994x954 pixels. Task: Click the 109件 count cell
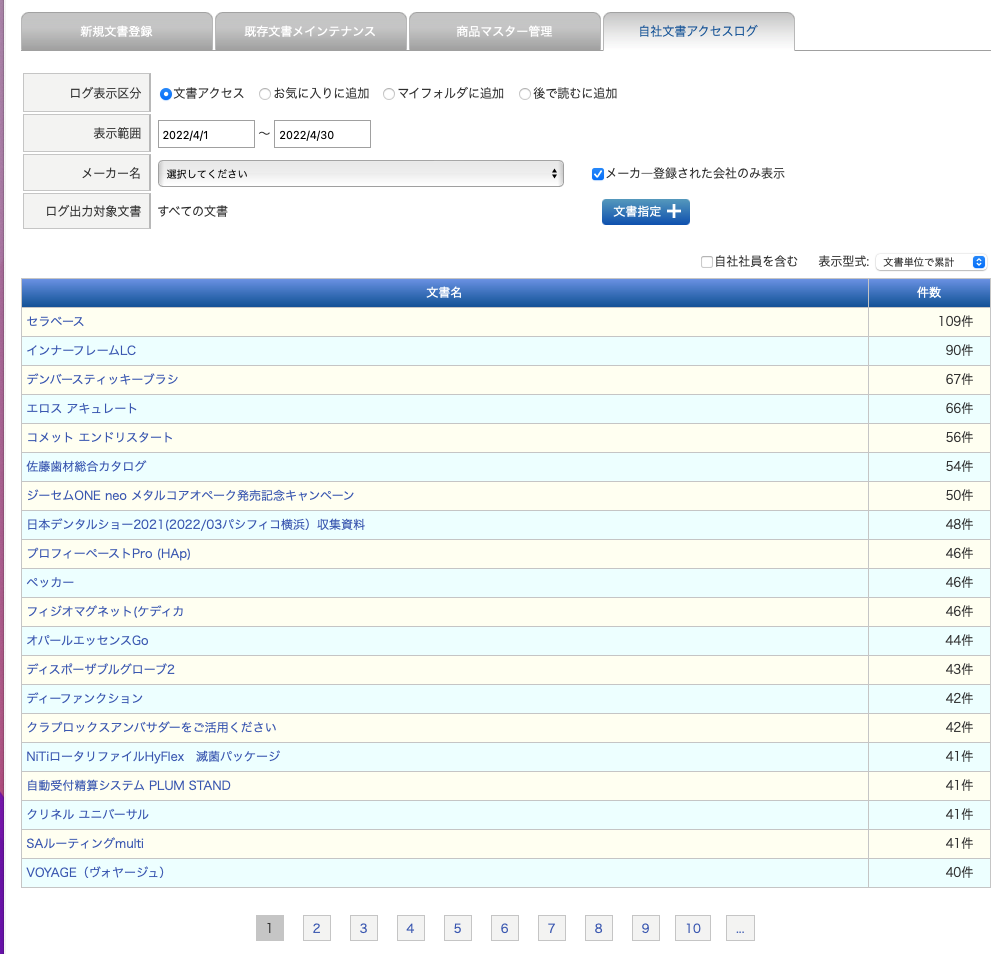[929, 321]
